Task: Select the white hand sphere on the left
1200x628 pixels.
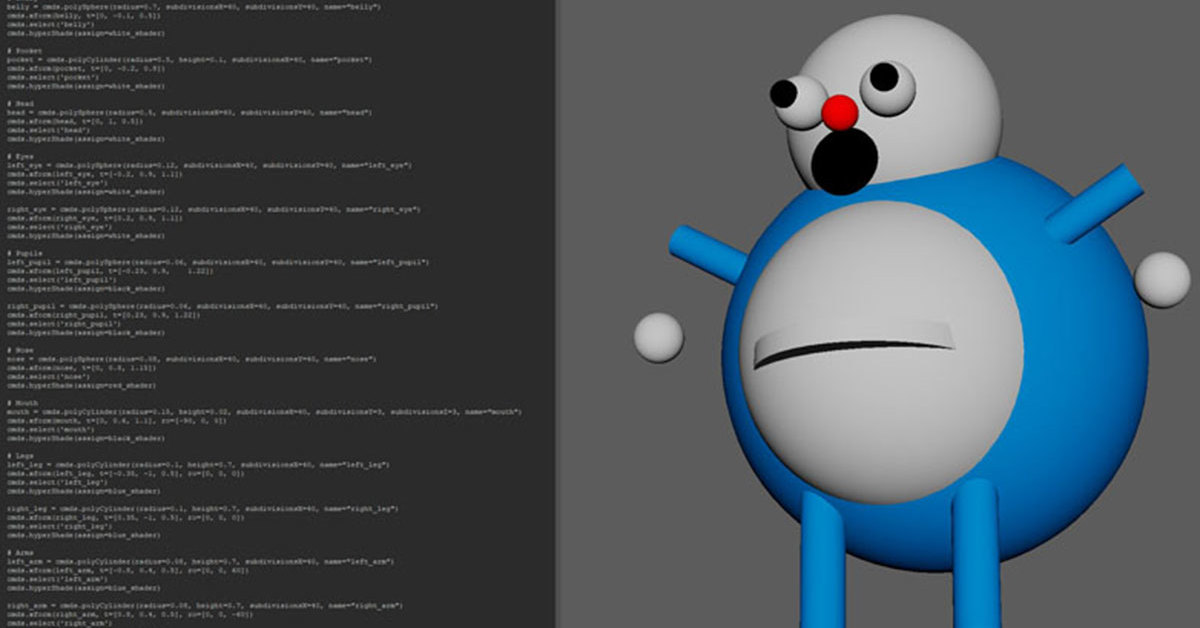Action: click(658, 337)
